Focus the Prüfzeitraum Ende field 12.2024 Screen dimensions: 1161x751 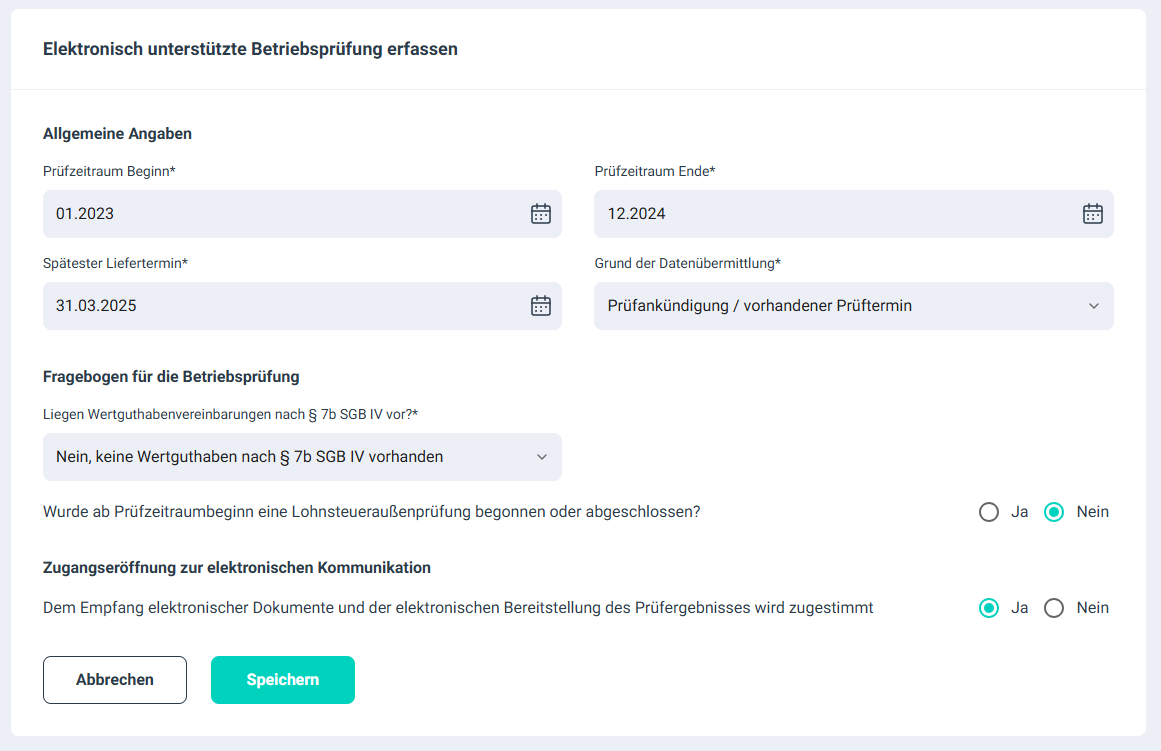(854, 214)
